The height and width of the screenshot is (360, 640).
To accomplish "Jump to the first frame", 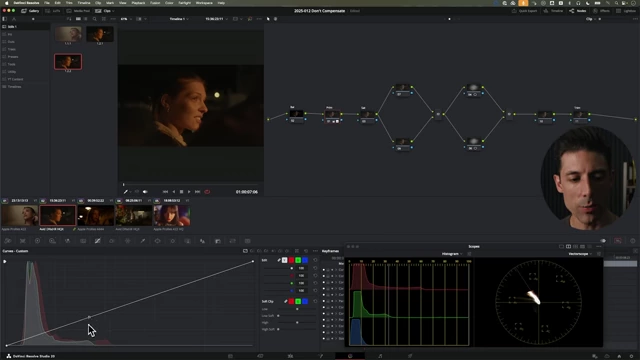I will (x=165, y=192).
